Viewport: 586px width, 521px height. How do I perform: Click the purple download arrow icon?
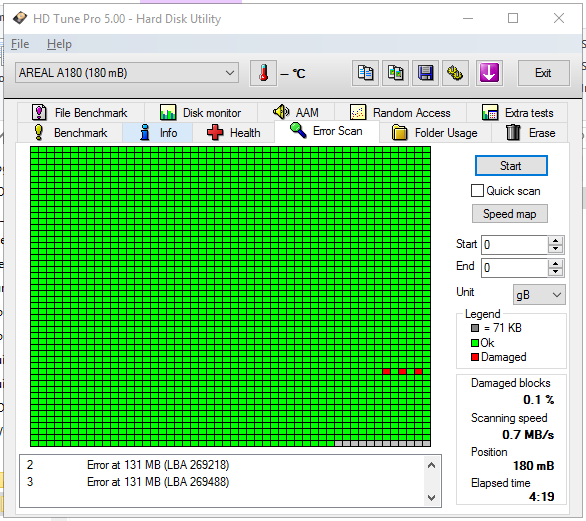(x=489, y=73)
